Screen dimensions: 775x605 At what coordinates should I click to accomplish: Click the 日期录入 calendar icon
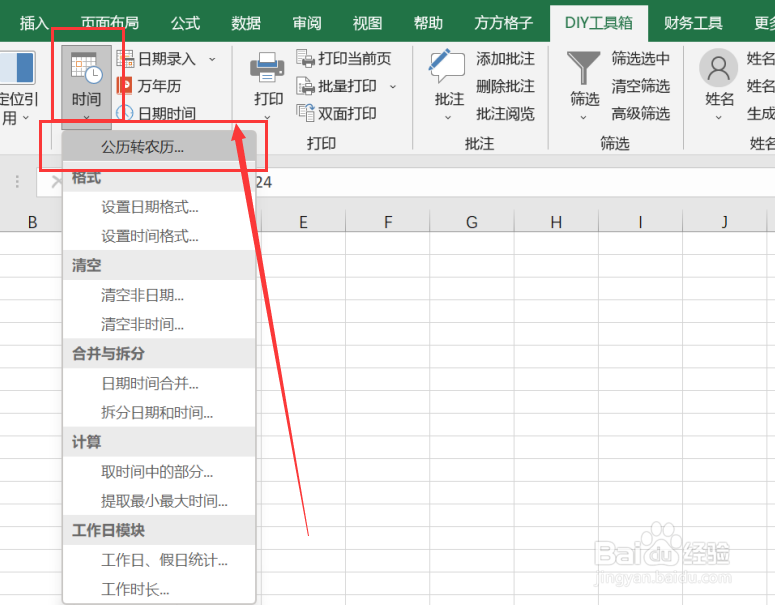(x=126, y=59)
